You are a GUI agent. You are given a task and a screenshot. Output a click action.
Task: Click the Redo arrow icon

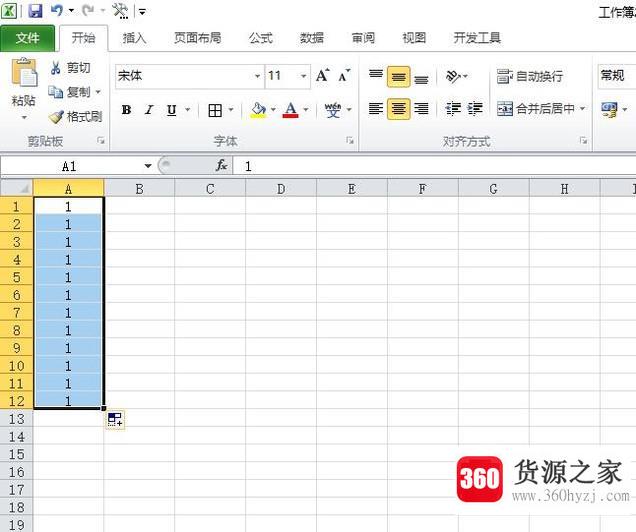[x=88, y=11]
